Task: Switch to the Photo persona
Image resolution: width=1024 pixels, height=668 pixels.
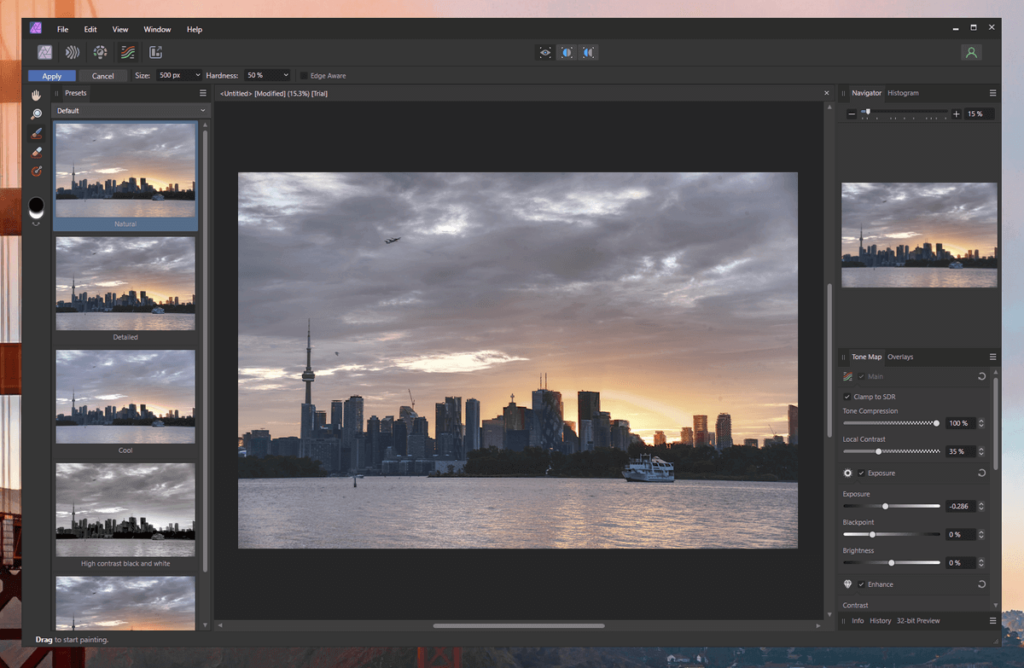Action: click(x=44, y=52)
